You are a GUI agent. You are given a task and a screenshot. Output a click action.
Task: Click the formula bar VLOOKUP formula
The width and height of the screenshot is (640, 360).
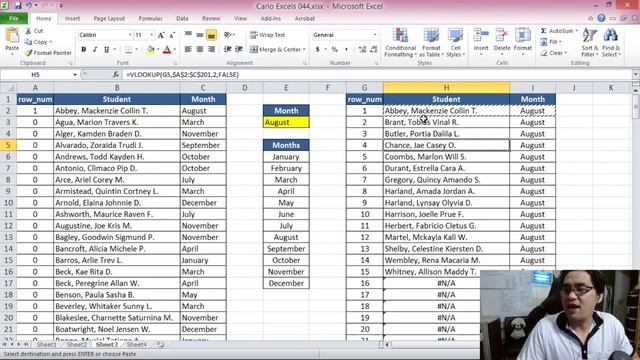[182, 75]
